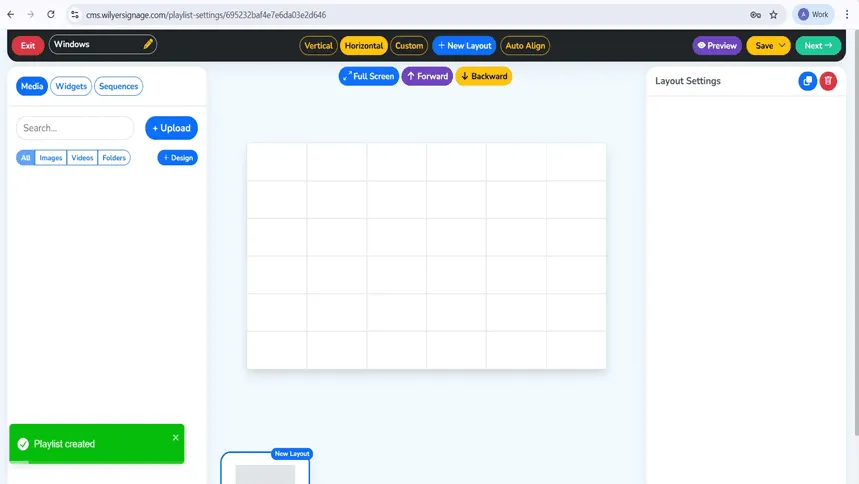The width and height of the screenshot is (859, 484).
Task: Switch to the Sequences tab
Action: (x=118, y=86)
